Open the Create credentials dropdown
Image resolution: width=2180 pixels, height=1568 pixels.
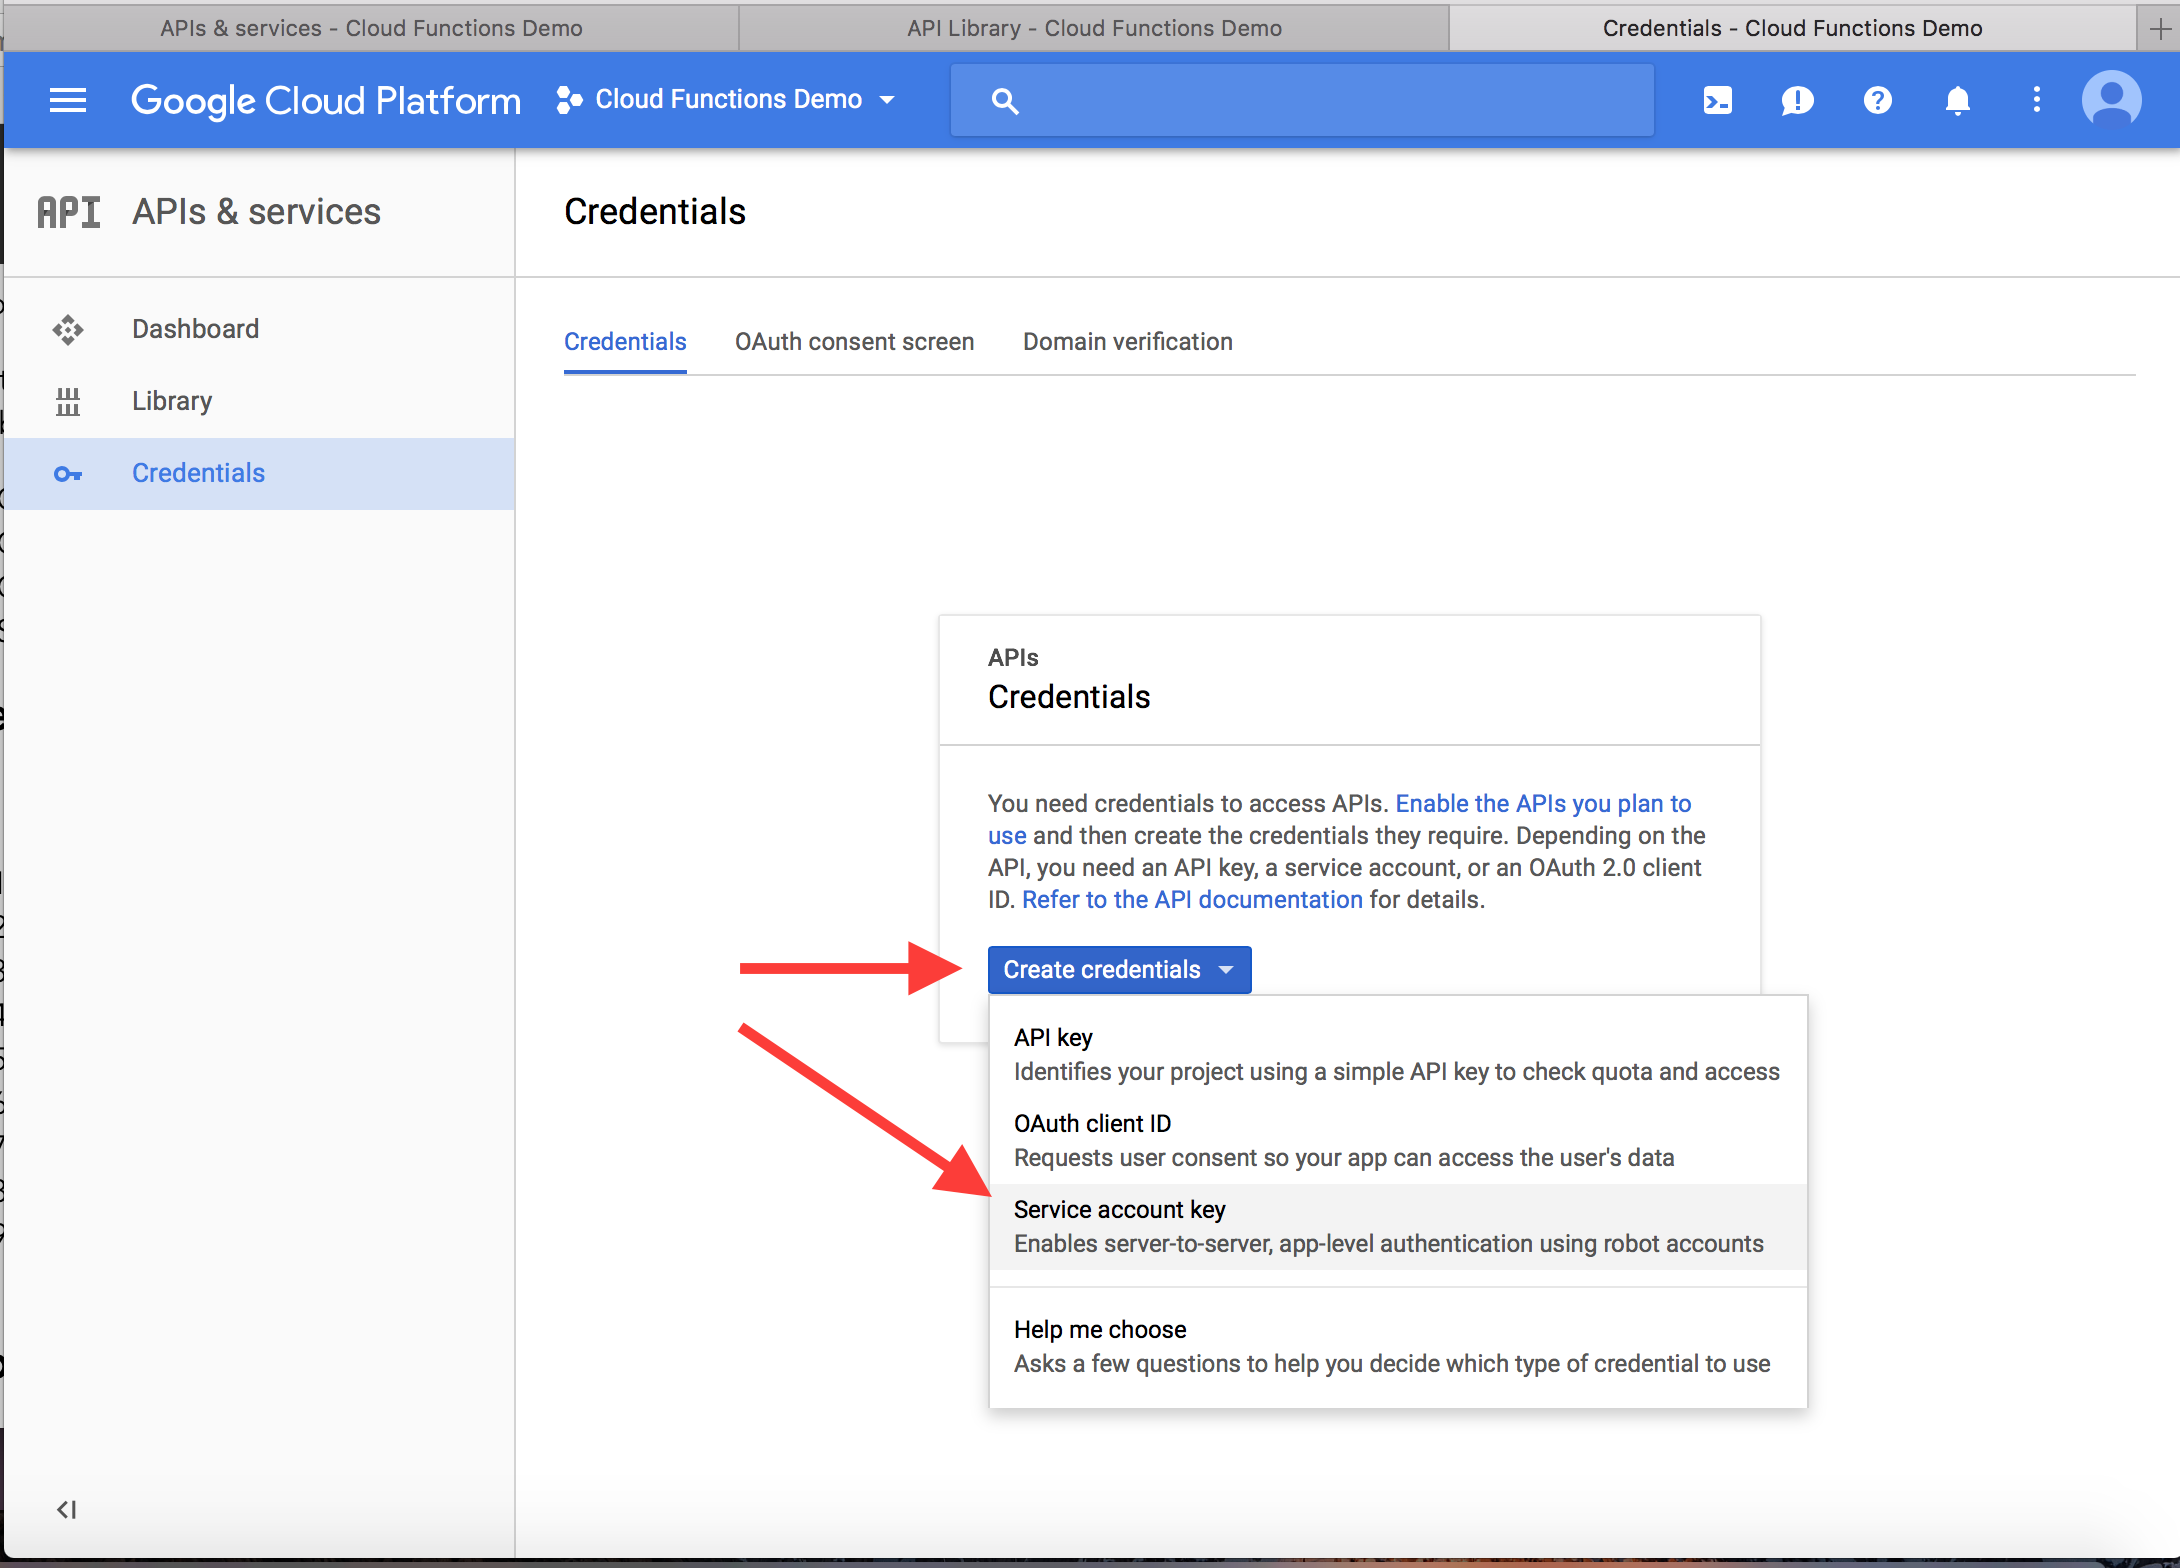(1118, 969)
